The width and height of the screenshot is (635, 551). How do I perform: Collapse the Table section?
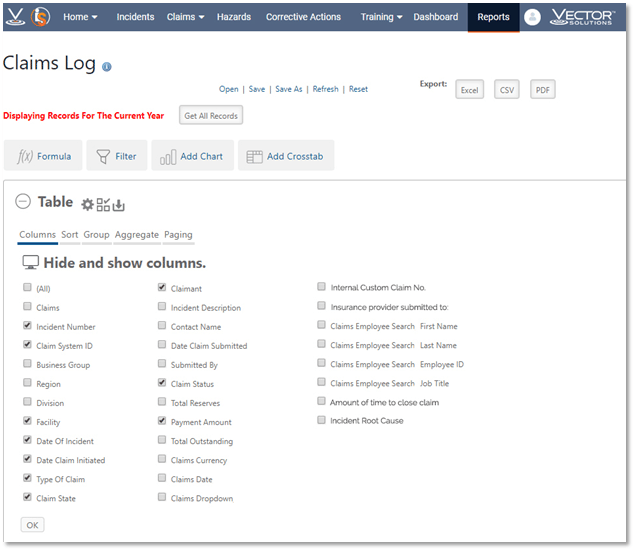click(23, 202)
